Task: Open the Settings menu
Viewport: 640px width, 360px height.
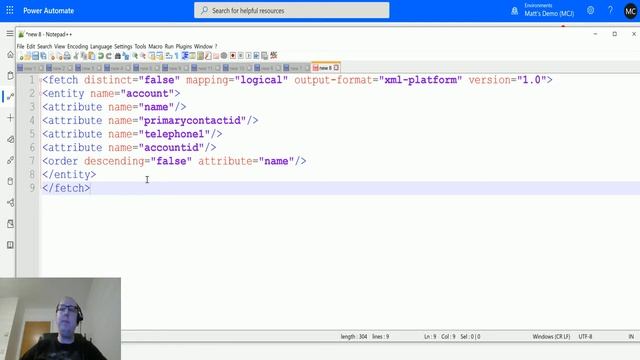Action: pos(123,47)
